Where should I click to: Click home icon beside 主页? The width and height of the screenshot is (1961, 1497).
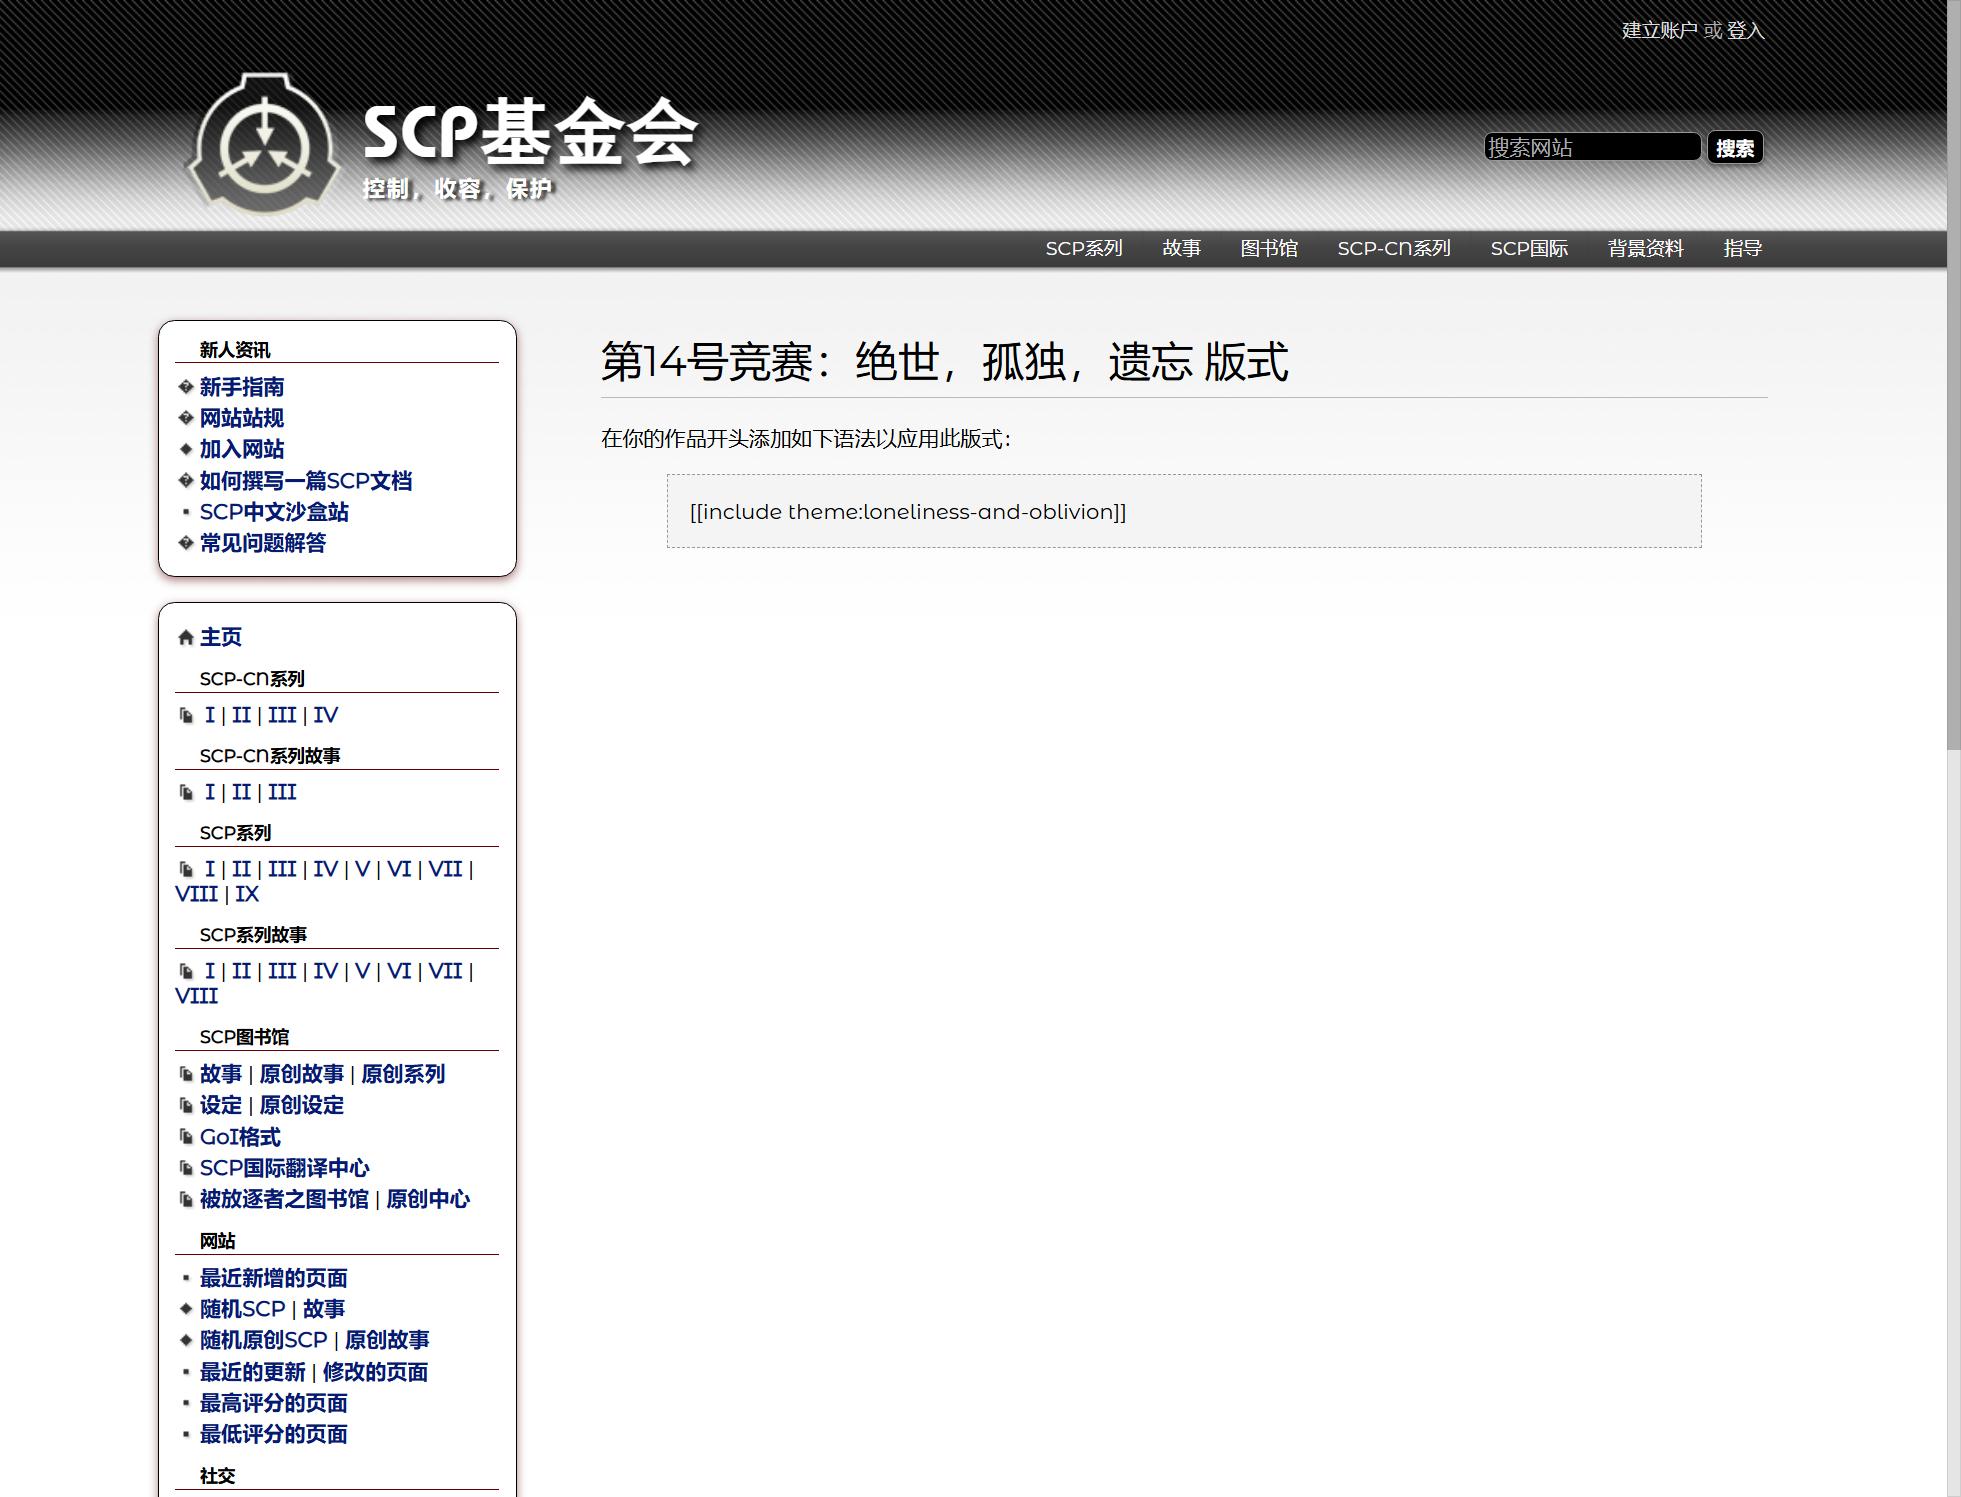[x=185, y=638]
